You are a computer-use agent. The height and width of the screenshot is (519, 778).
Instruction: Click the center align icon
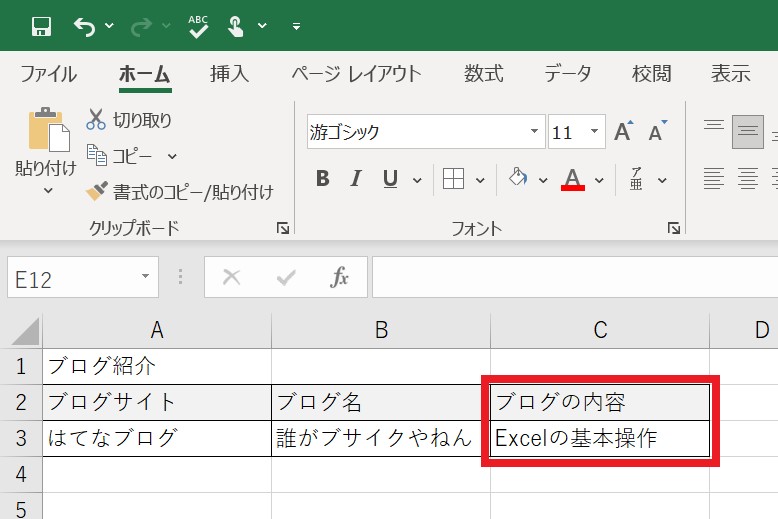(x=747, y=179)
